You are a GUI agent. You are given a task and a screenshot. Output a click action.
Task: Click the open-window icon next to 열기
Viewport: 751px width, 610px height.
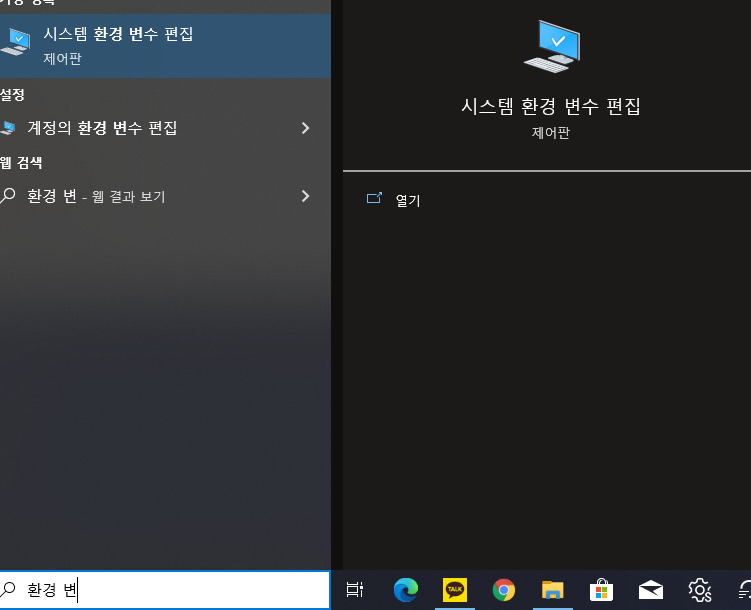coord(374,198)
